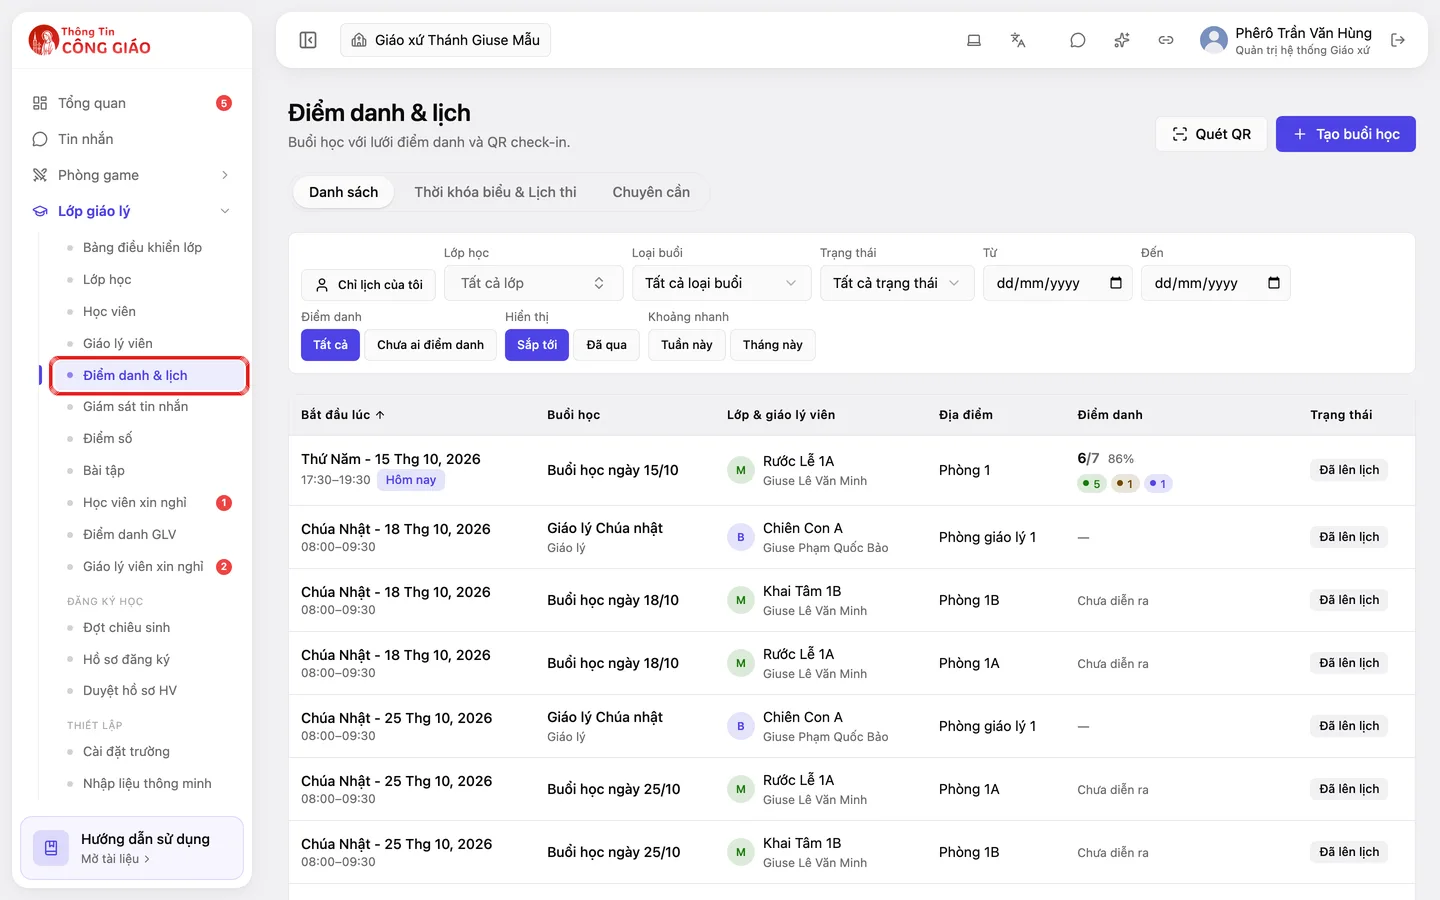1440x900 pixels.
Task: Toggle the Sắp tới display filter
Action: (x=537, y=345)
